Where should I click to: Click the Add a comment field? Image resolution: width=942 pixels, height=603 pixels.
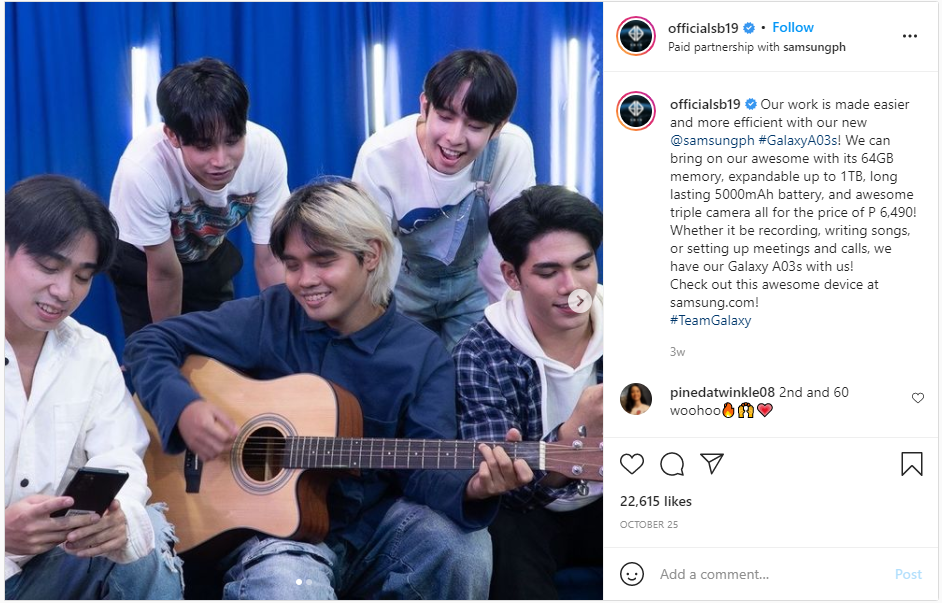click(769, 574)
